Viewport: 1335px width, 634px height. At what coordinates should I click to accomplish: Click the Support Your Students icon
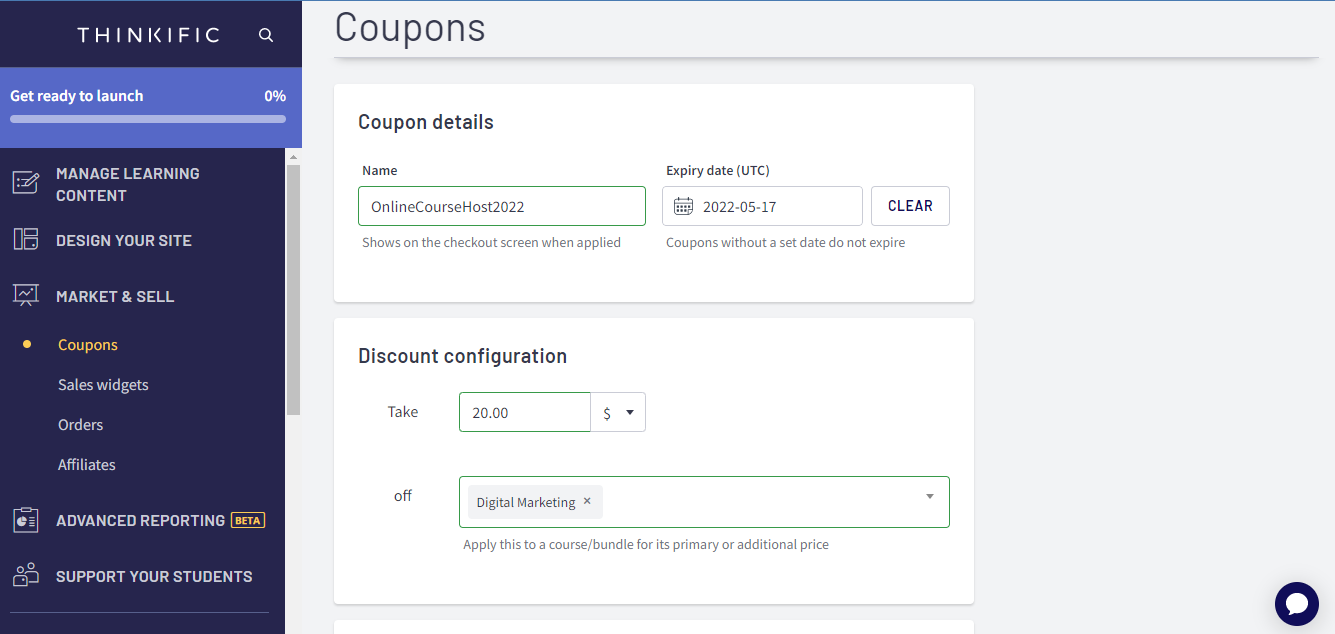point(25,576)
